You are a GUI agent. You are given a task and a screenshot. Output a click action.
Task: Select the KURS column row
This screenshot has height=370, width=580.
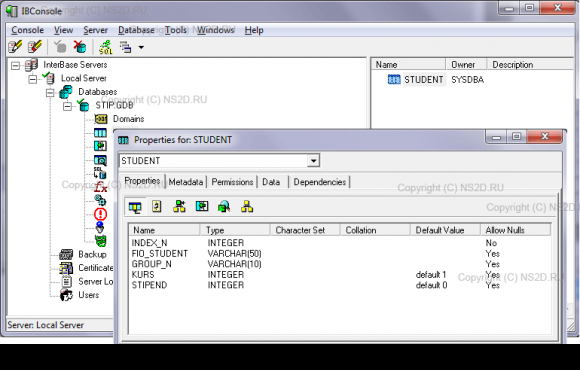[340, 275]
